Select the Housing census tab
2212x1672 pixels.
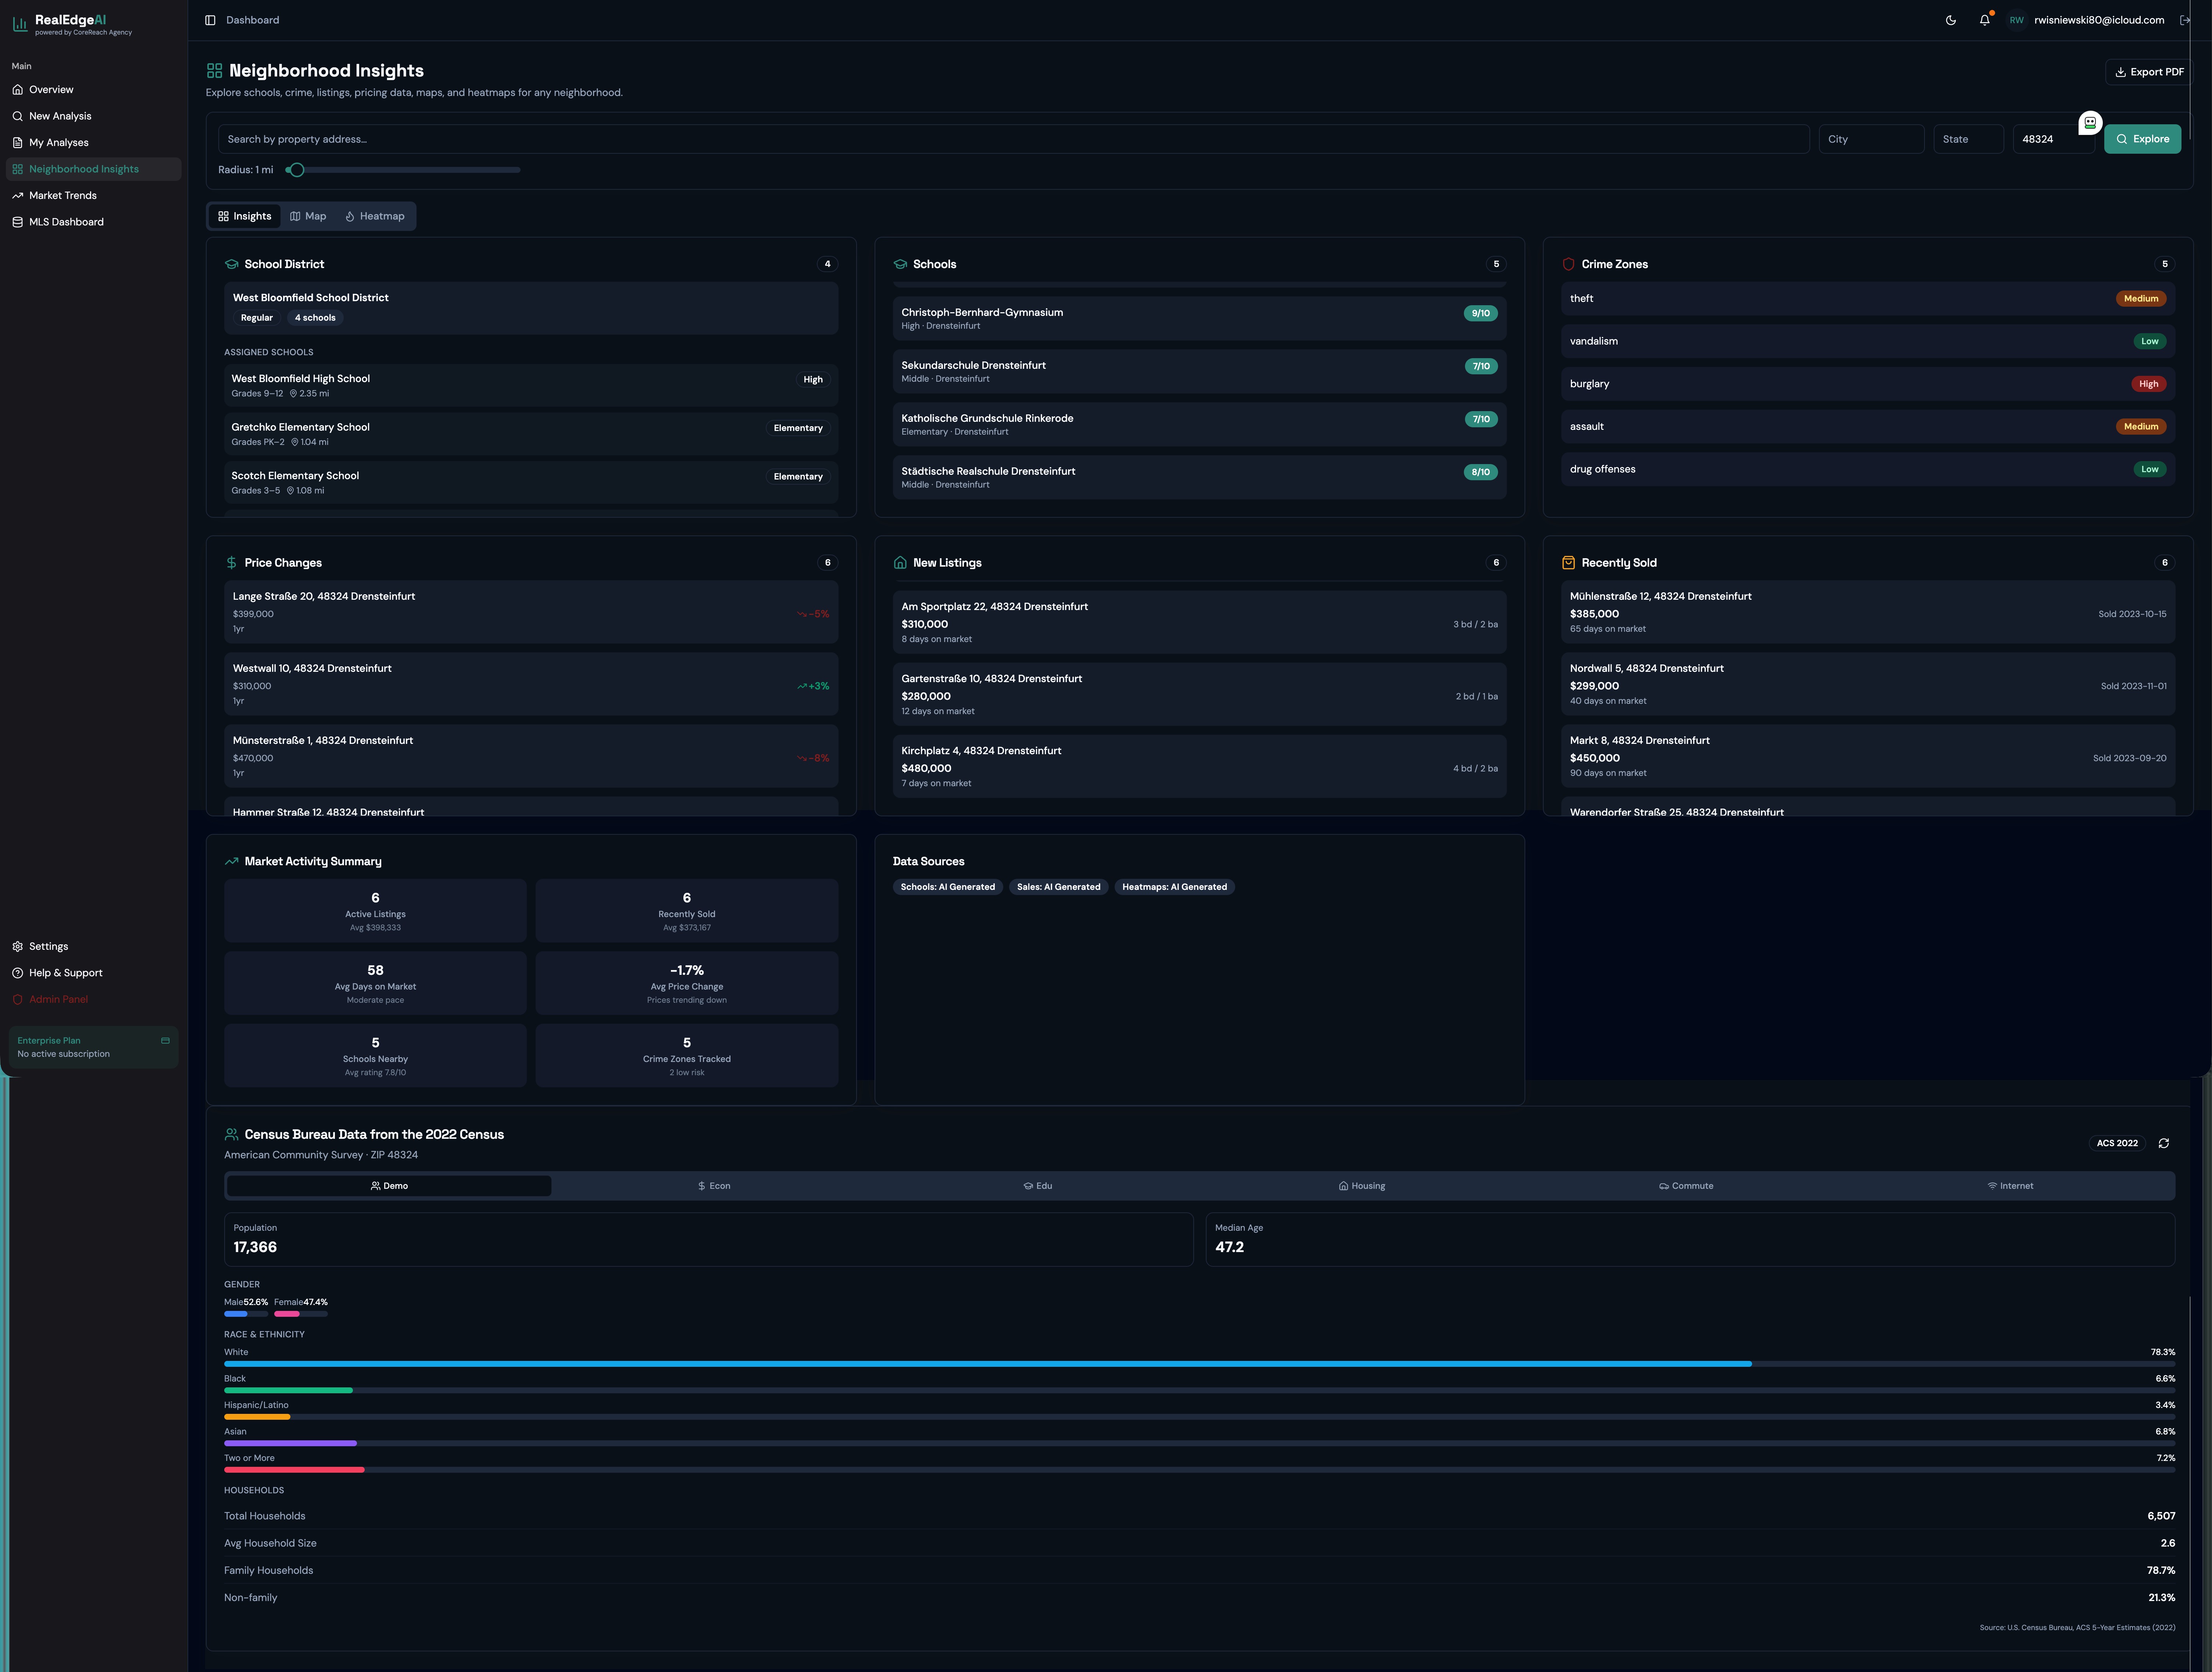click(1362, 1186)
